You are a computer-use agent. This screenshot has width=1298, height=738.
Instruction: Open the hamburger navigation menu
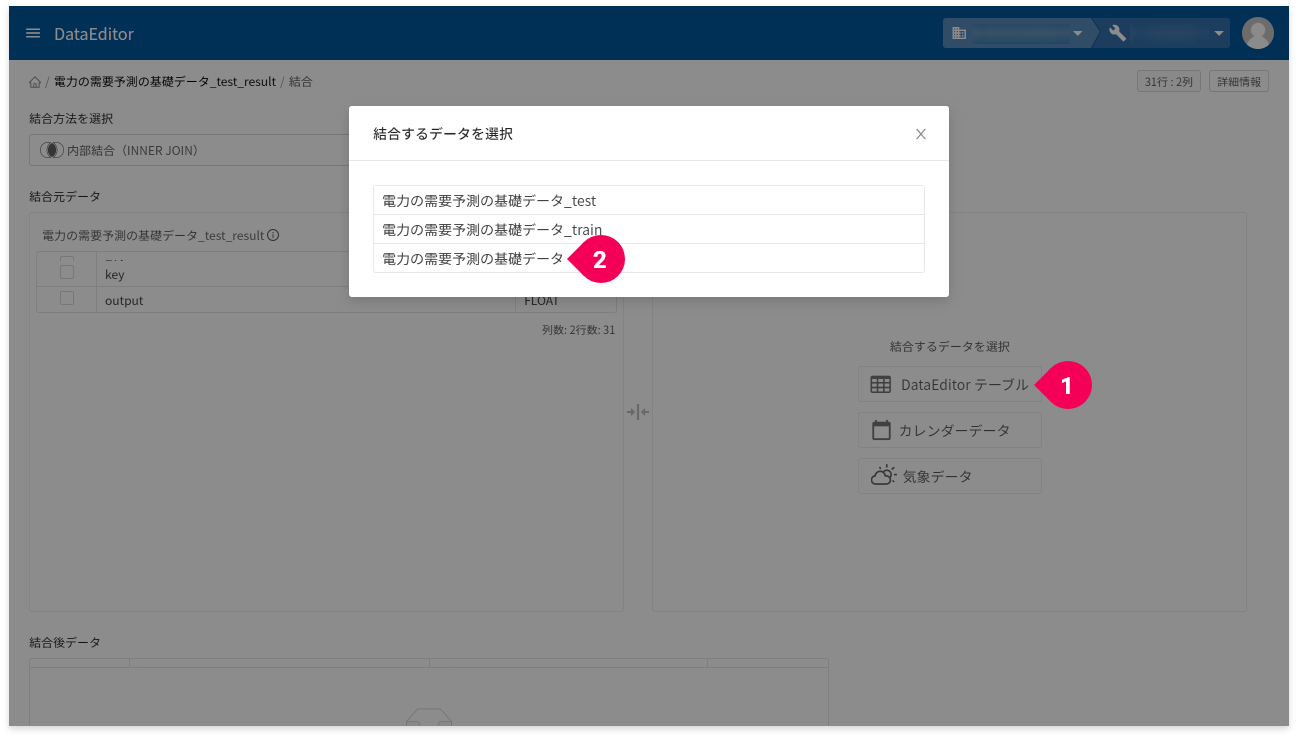(x=33, y=34)
